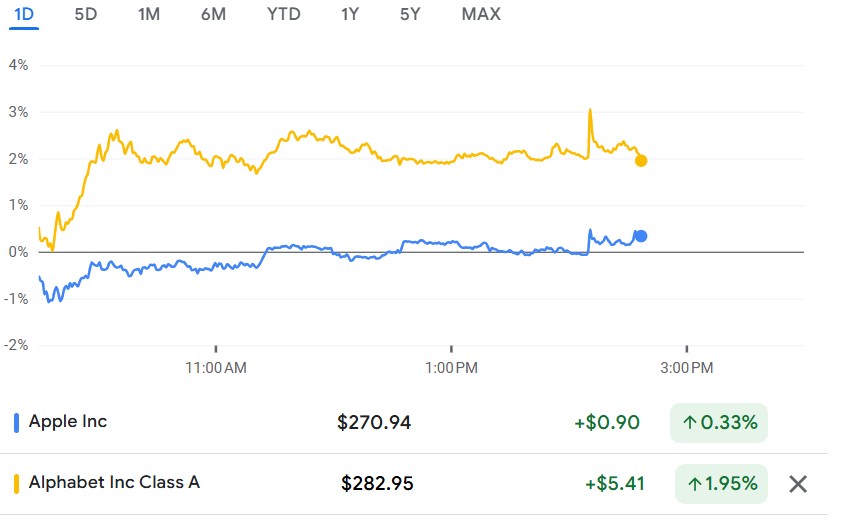Switch to the 1M time range

[x=149, y=14]
